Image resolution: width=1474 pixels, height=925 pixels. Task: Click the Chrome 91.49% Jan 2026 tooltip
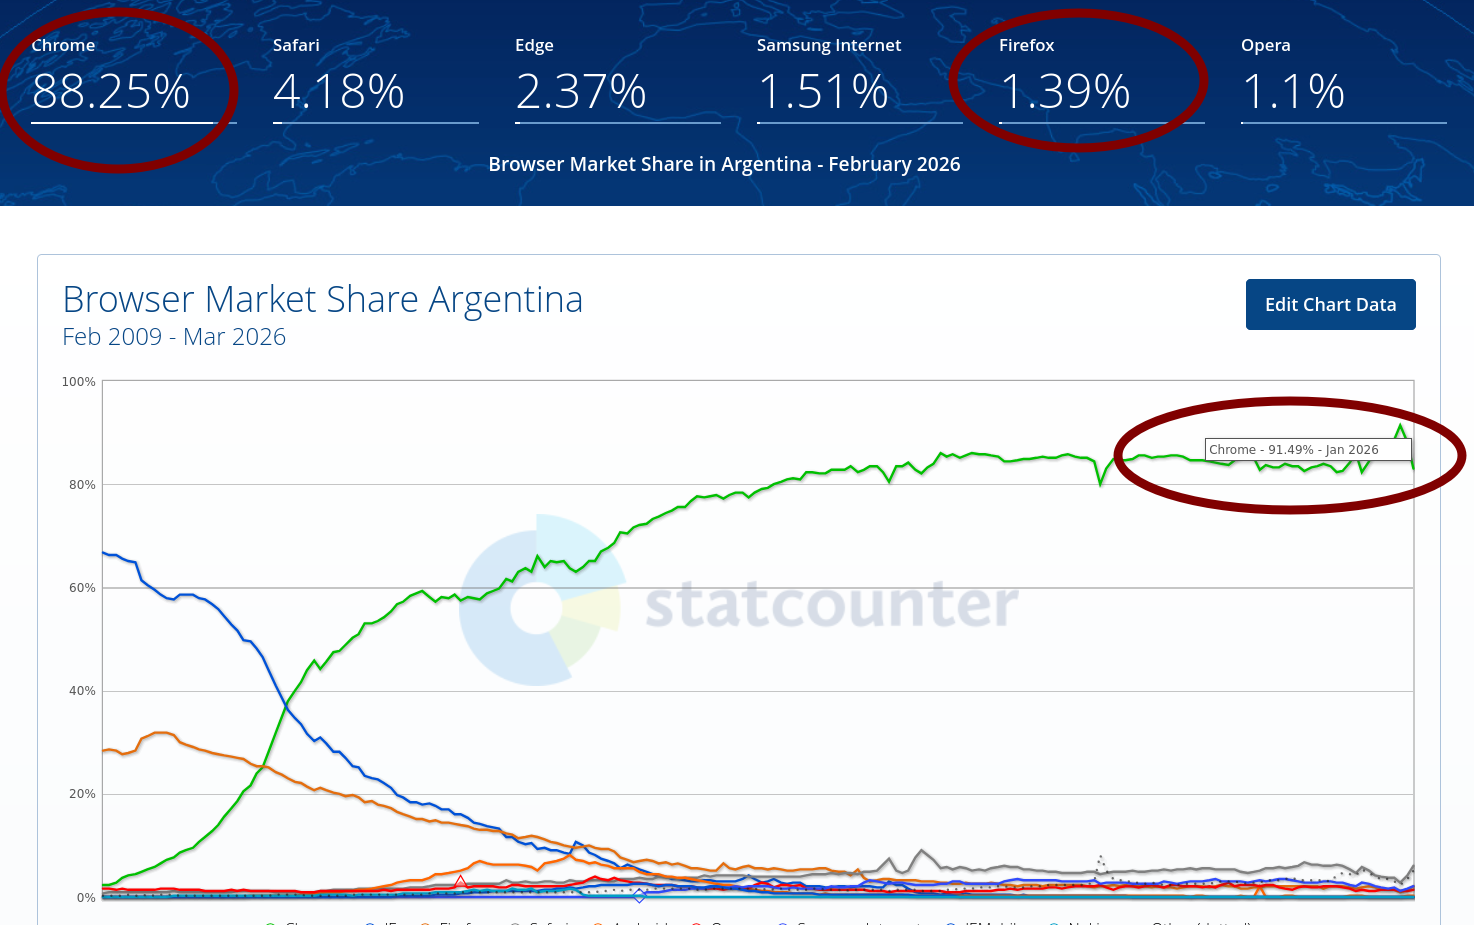pyautogui.click(x=1308, y=449)
